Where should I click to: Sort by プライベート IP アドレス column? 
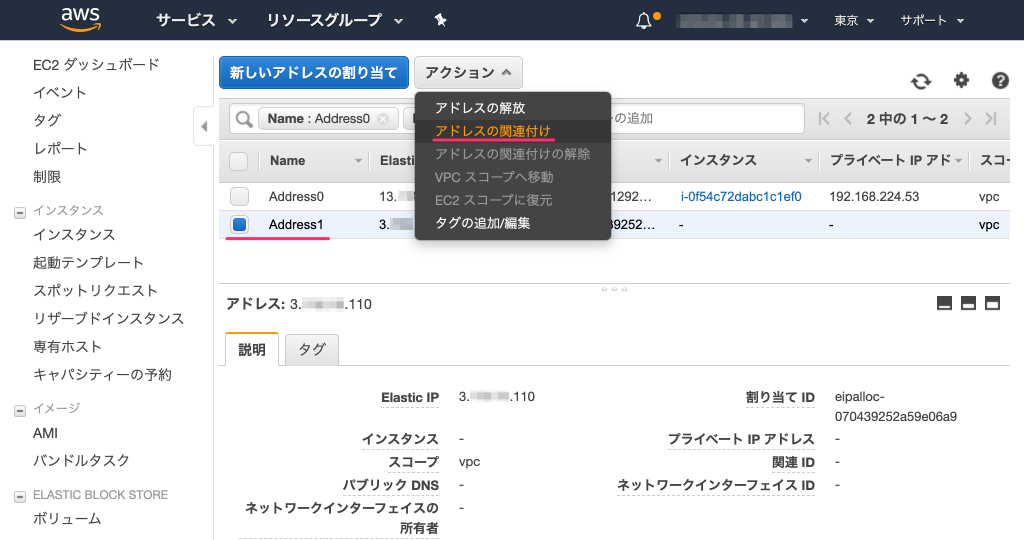coord(895,161)
